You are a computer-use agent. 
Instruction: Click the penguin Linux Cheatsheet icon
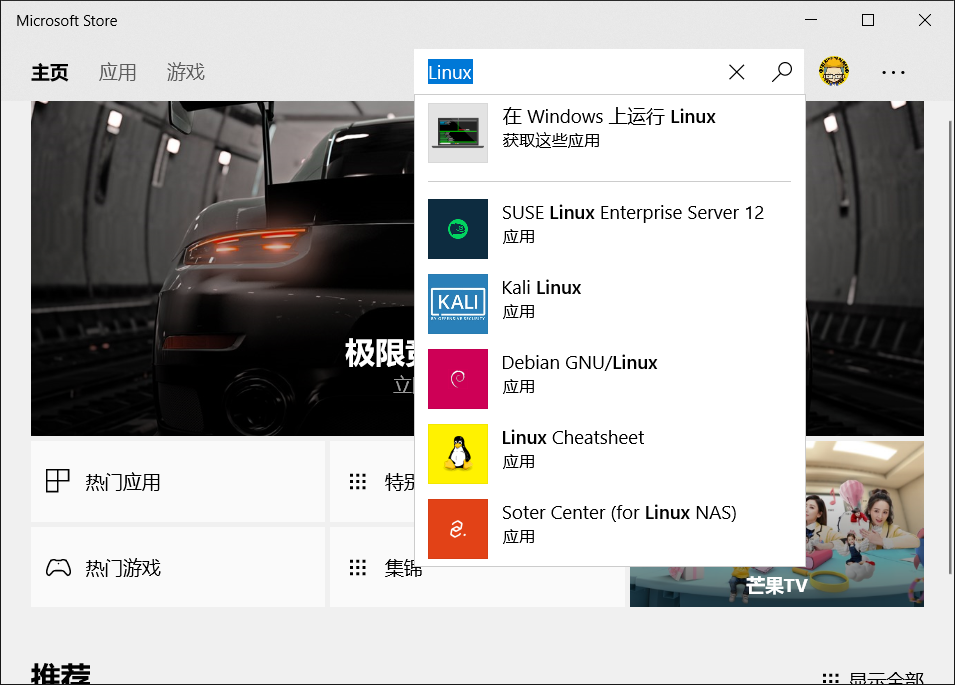pos(458,454)
